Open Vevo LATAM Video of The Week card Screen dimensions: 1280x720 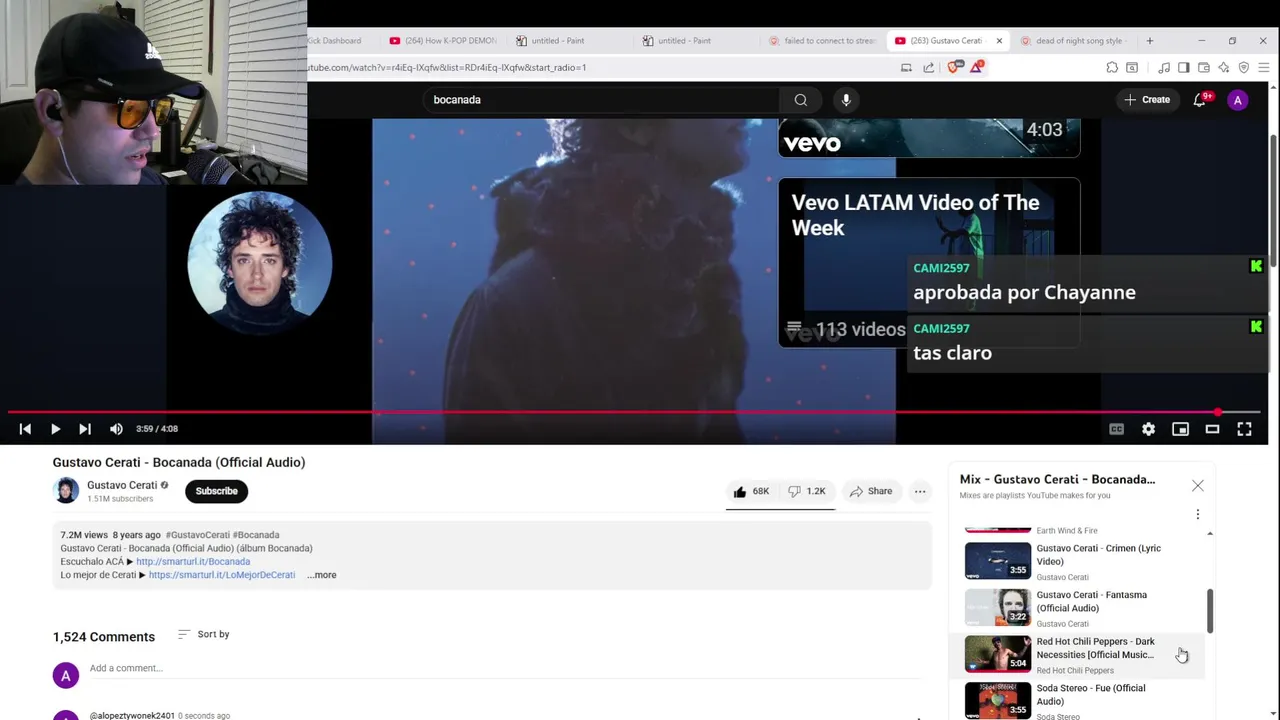point(929,263)
